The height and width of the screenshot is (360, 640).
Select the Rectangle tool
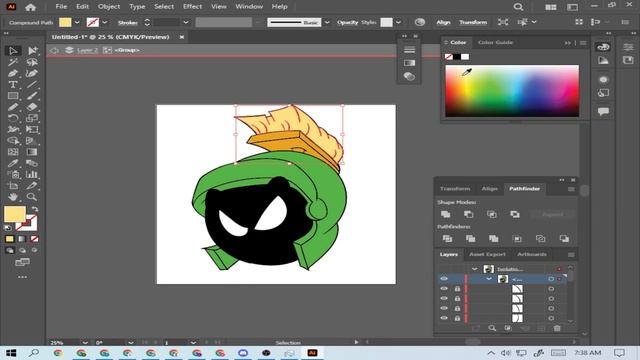coord(13,96)
